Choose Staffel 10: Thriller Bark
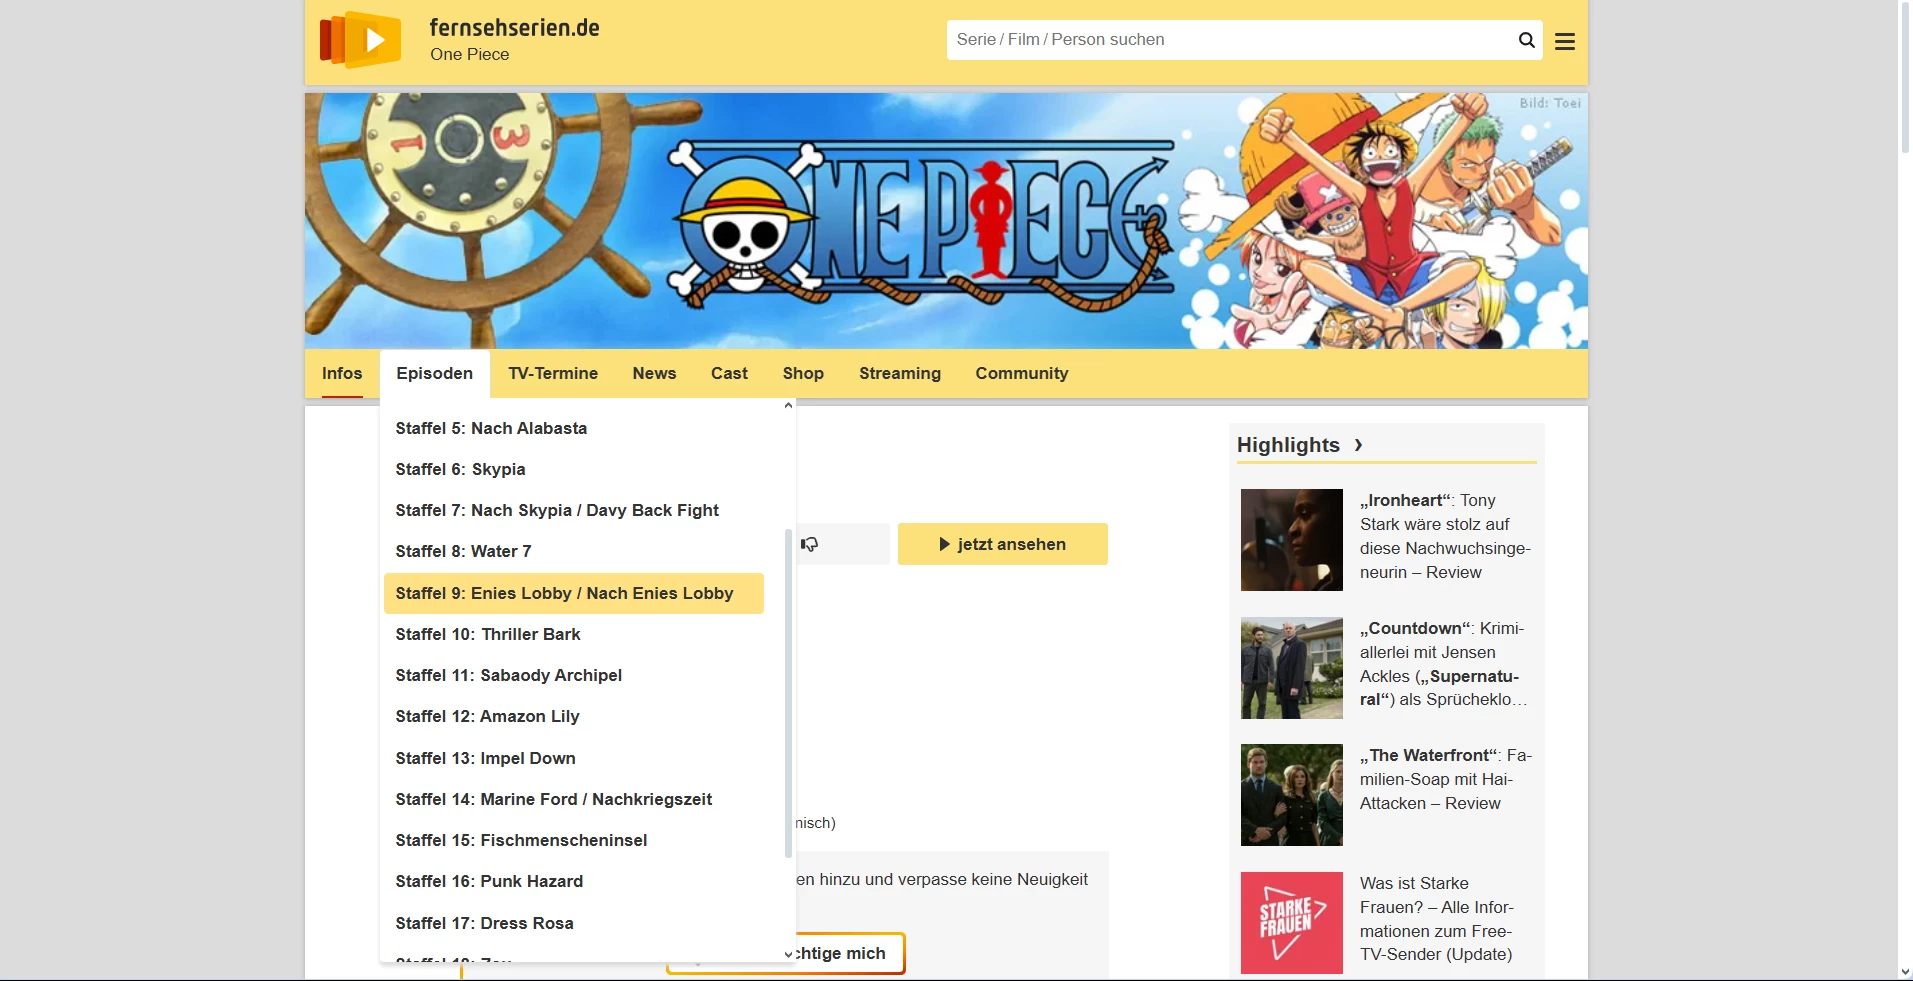 pos(574,634)
